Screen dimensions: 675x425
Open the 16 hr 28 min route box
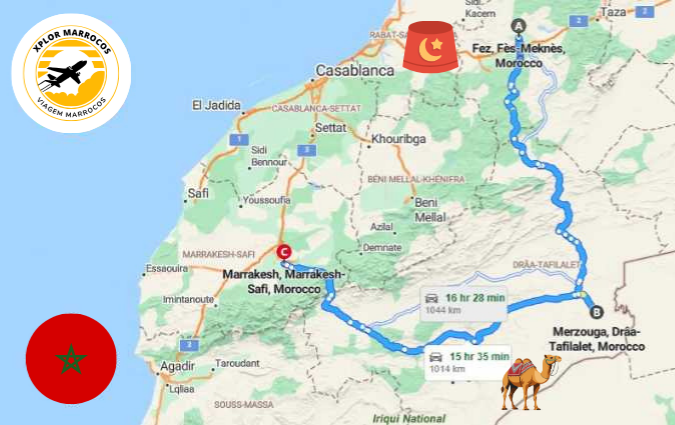(x=464, y=304)
